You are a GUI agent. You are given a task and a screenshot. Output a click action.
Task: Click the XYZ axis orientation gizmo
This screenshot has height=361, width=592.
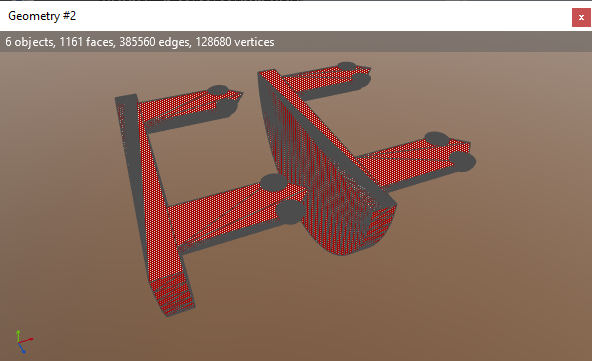point(24,341)
